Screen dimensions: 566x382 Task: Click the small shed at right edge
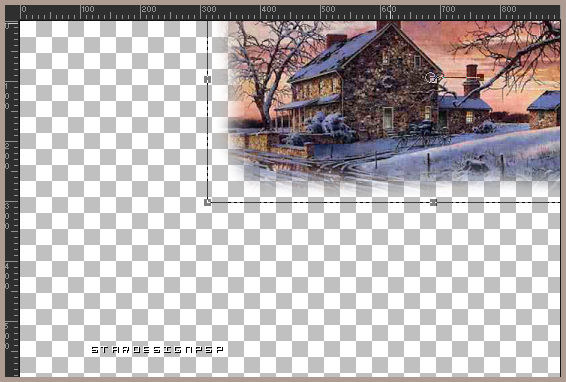[544, 109]
